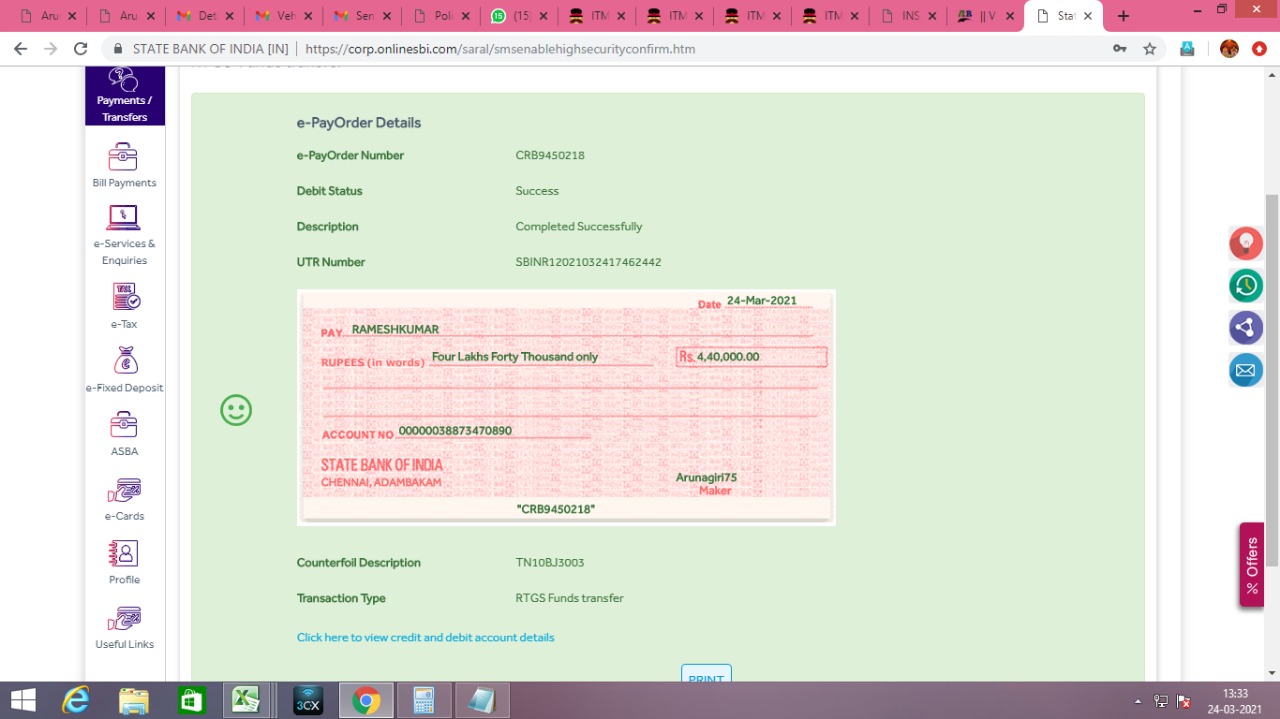
Task: Click the red Chrome update icon
Action: (1259, 48)
